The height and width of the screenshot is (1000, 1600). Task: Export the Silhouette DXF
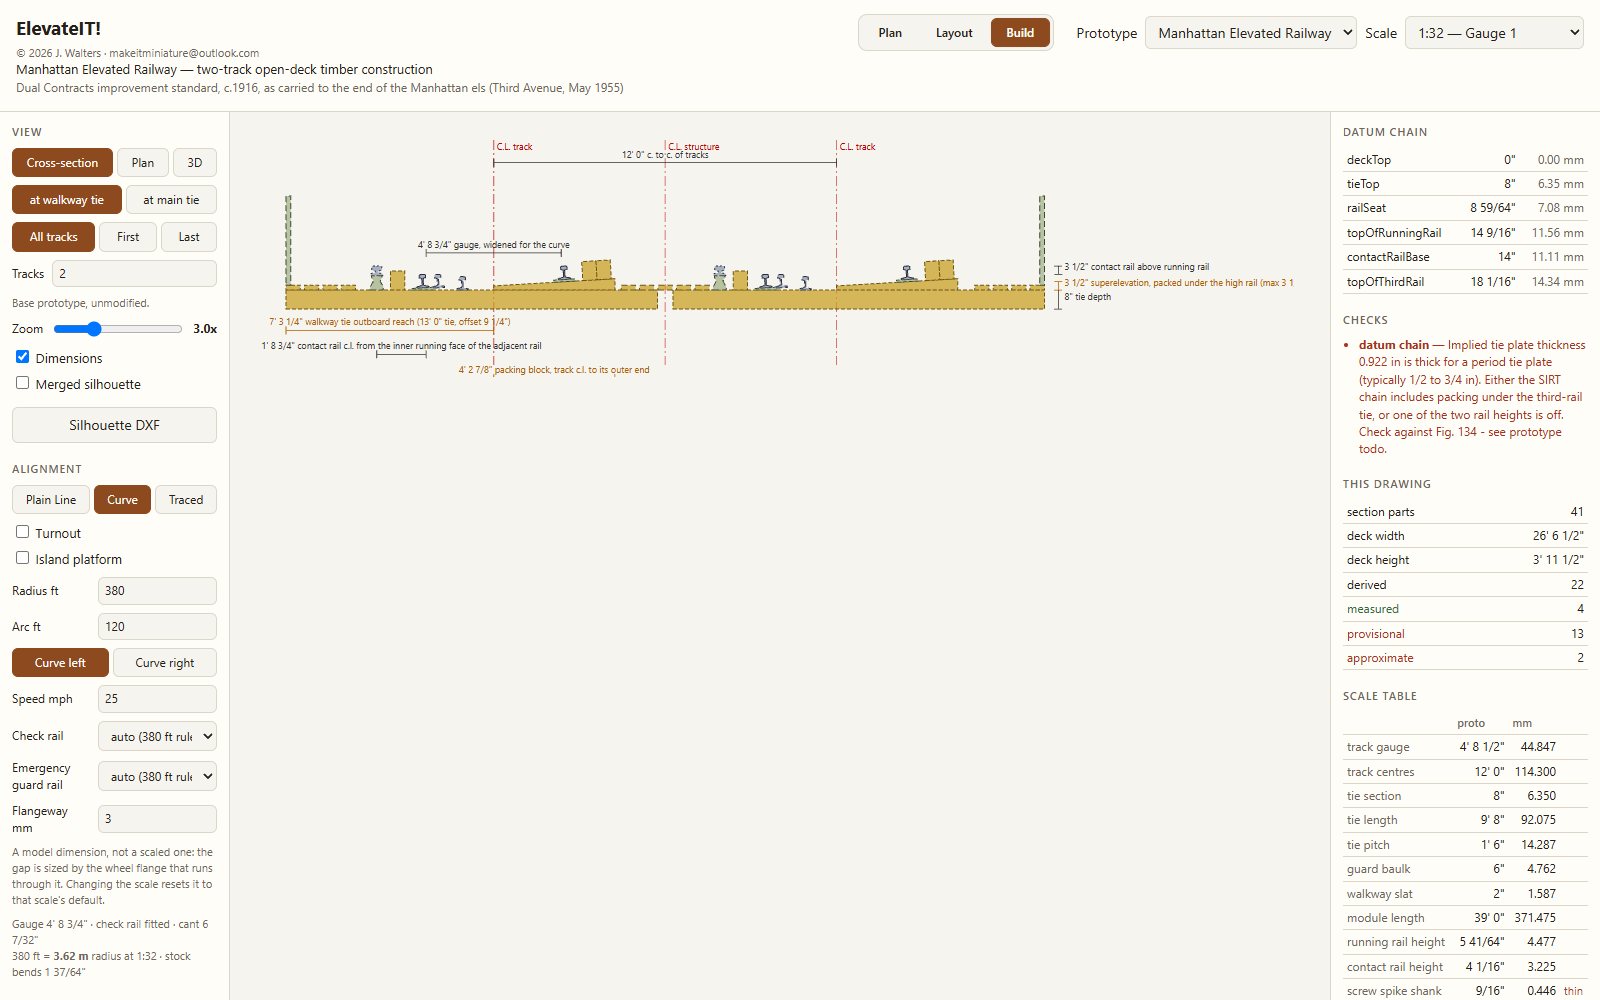click(x=114, y=425)
